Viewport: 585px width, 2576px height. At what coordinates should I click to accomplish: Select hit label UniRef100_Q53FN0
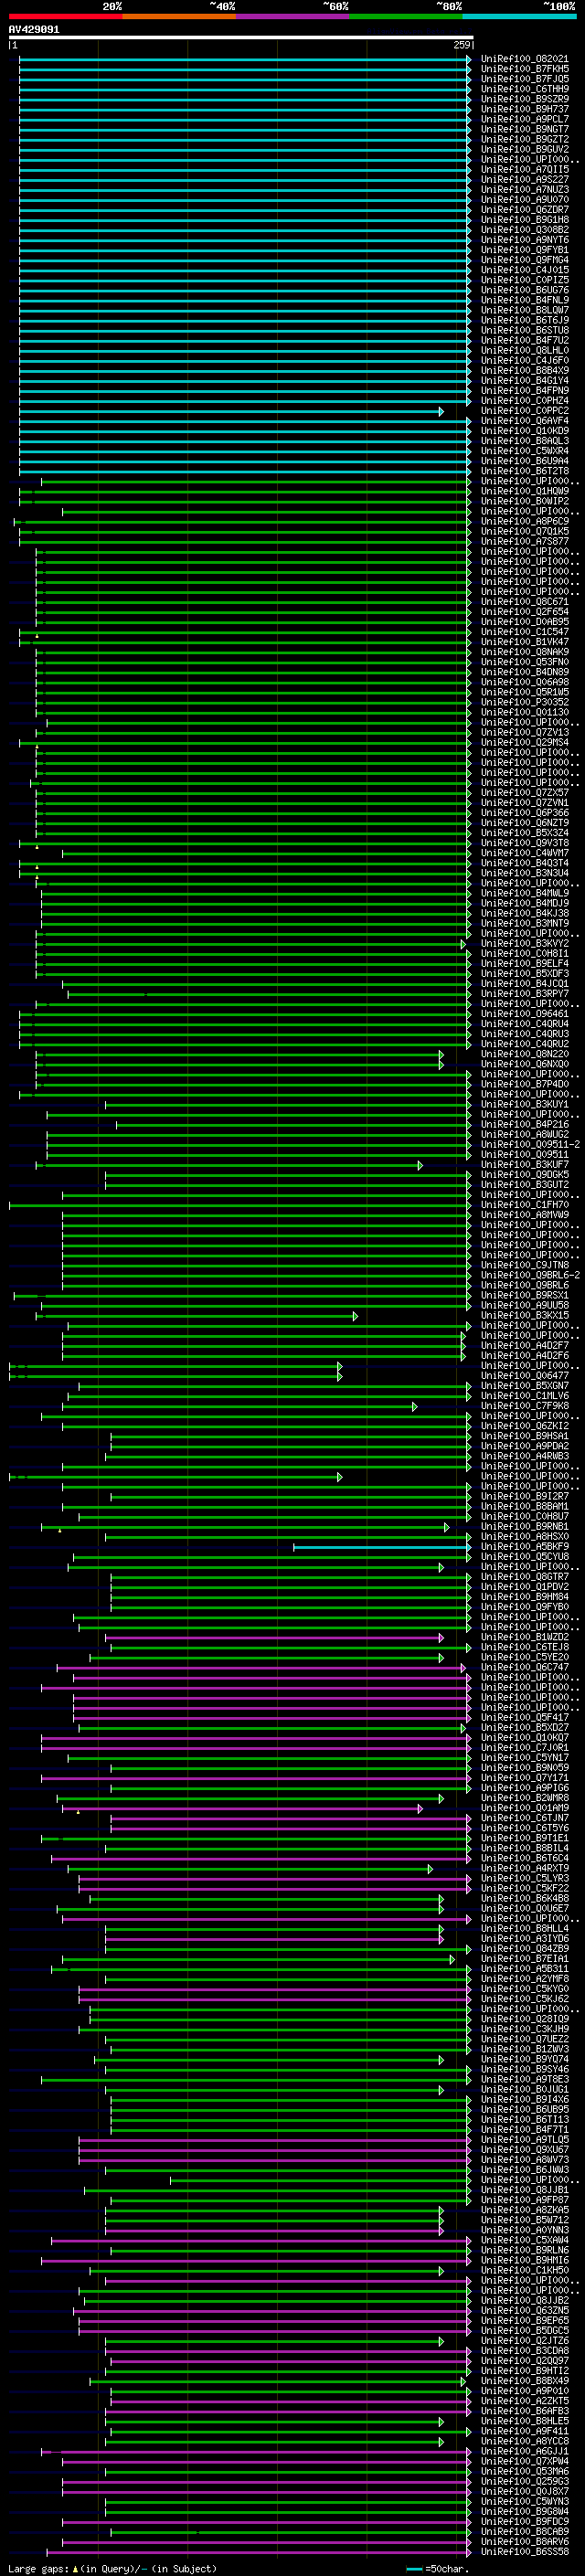tap(525, 662)
